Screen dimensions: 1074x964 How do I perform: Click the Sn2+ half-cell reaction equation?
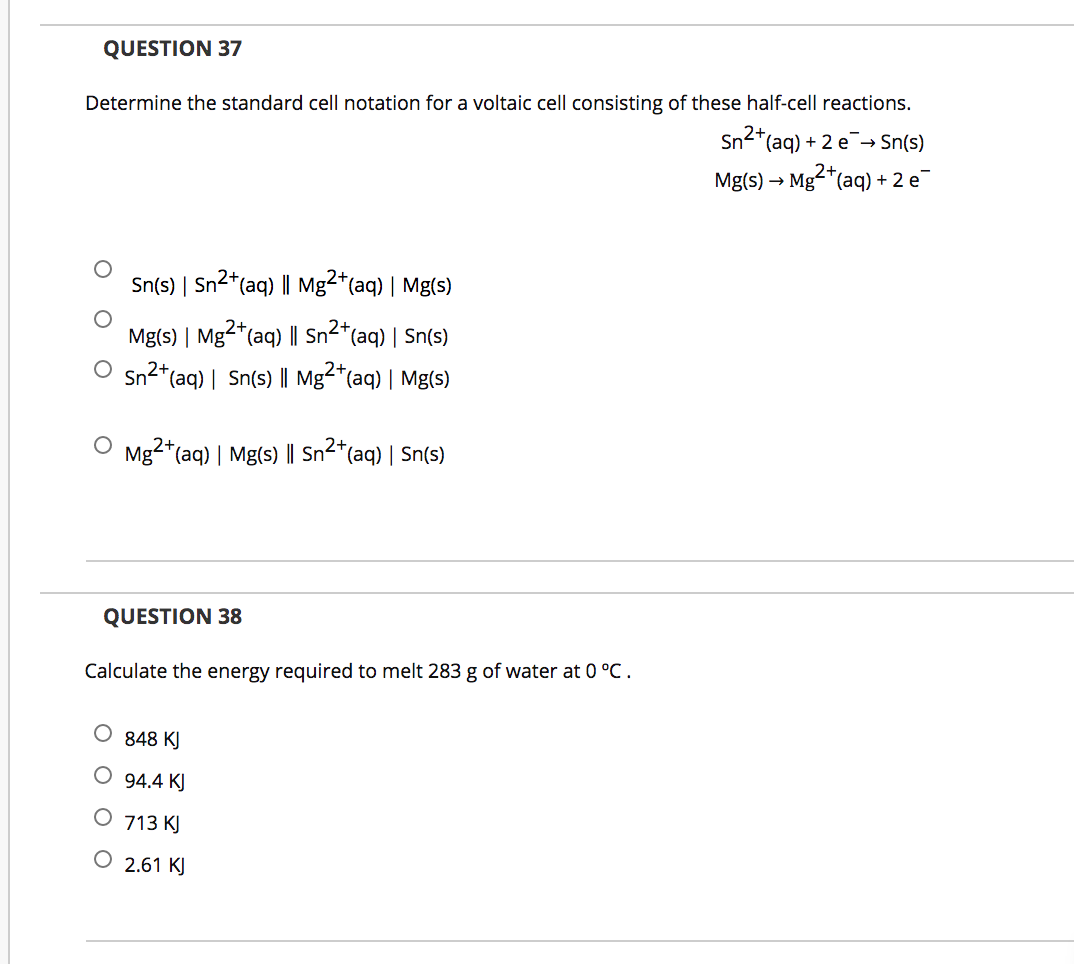coord(822,141)
